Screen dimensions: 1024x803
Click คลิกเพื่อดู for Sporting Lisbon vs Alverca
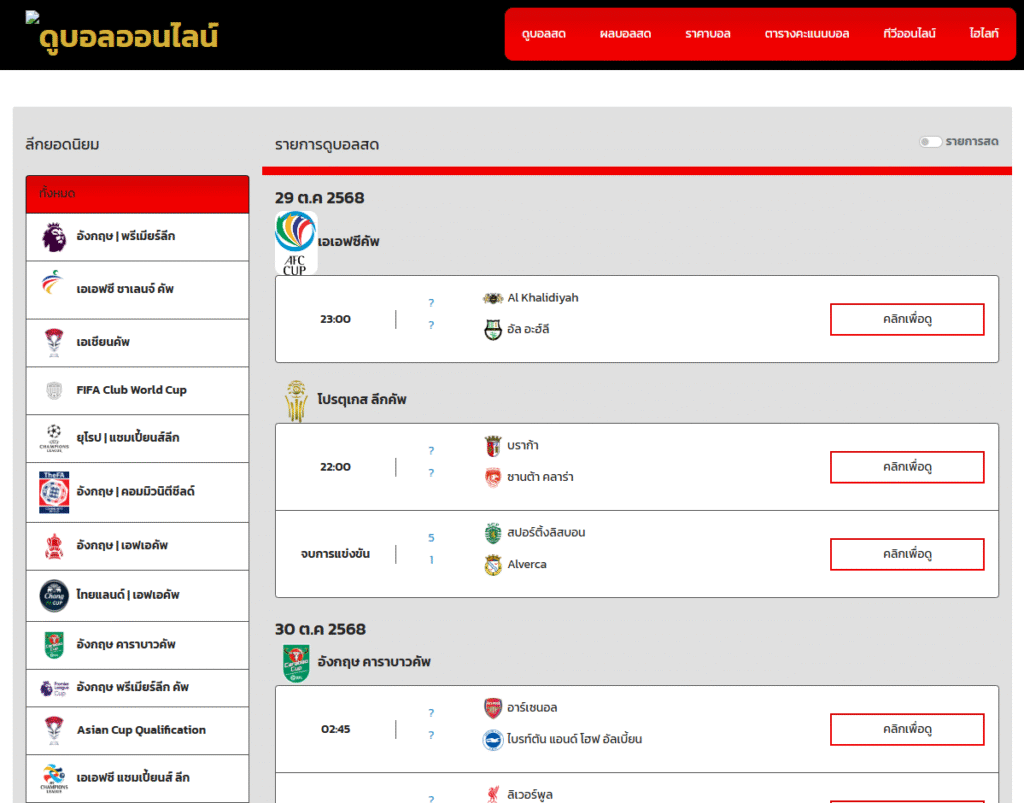point(906,554)
